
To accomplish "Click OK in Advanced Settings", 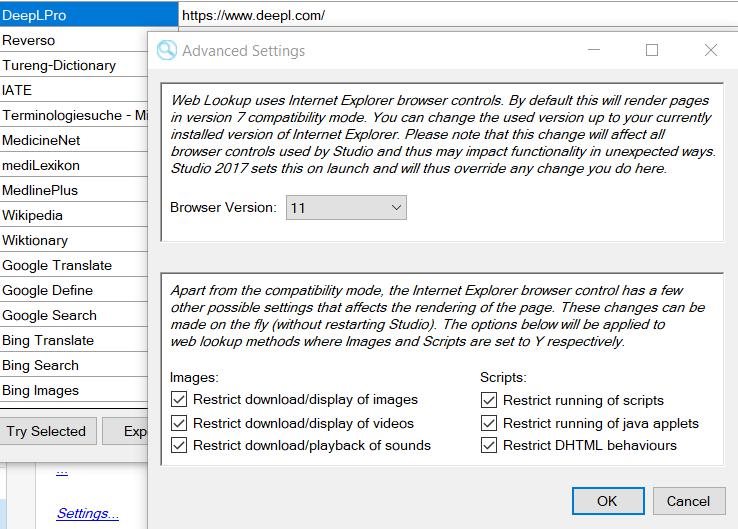I will [x=608, y=501].
